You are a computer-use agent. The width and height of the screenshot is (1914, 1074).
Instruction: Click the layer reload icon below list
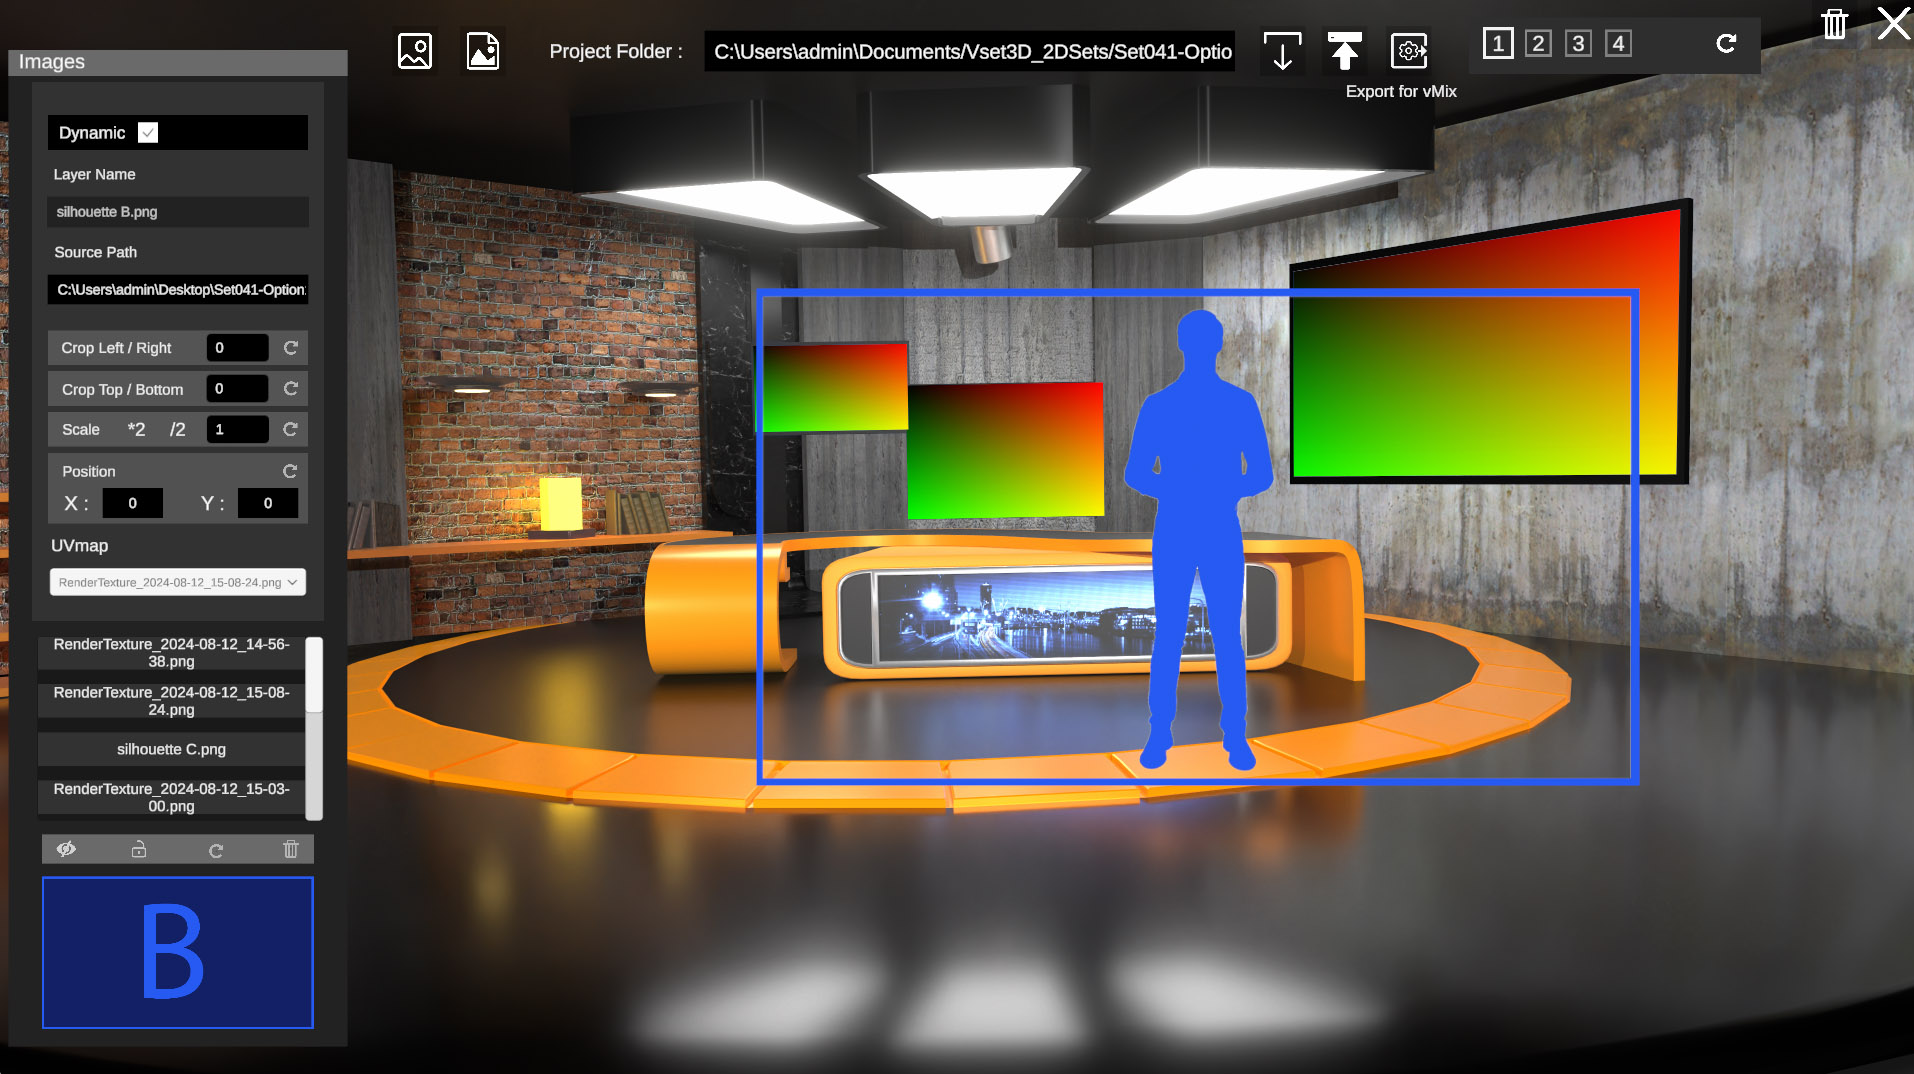click(216, 850)
